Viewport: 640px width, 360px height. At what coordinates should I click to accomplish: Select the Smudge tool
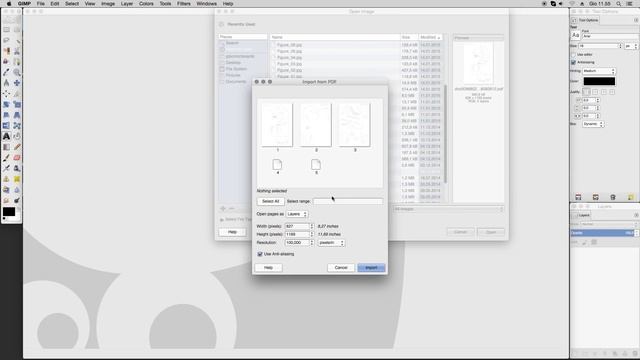coord(7,200)
